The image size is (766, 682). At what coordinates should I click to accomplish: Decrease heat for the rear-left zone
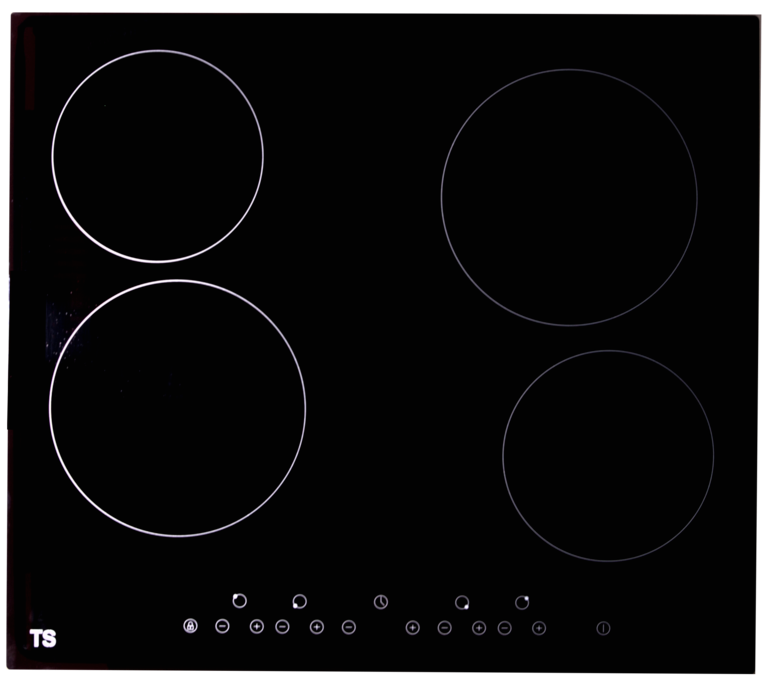click(x=222, y=626)
